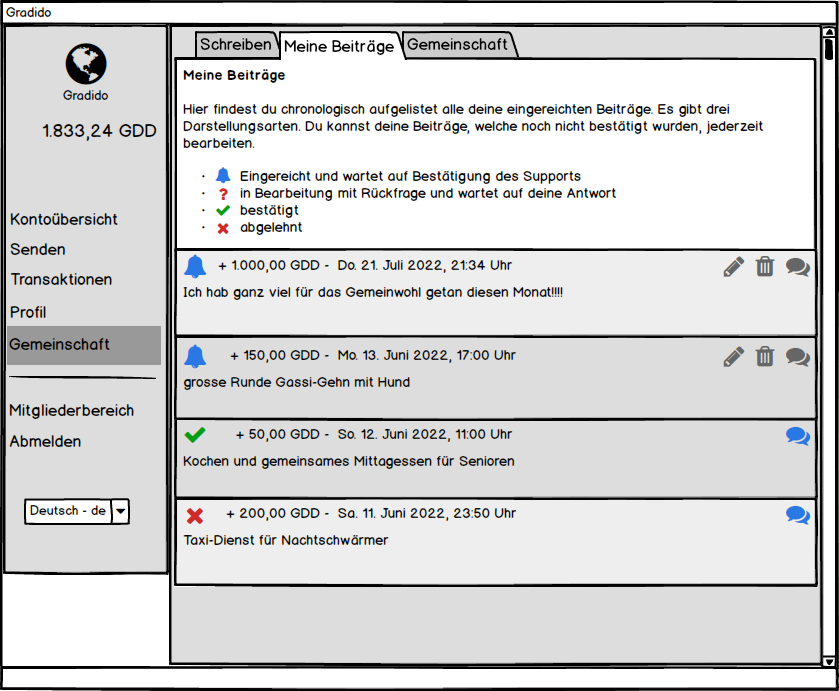
Task: Edit the 1.000,00 GDD contribution with pencil icon
Action: click(734, 267)
